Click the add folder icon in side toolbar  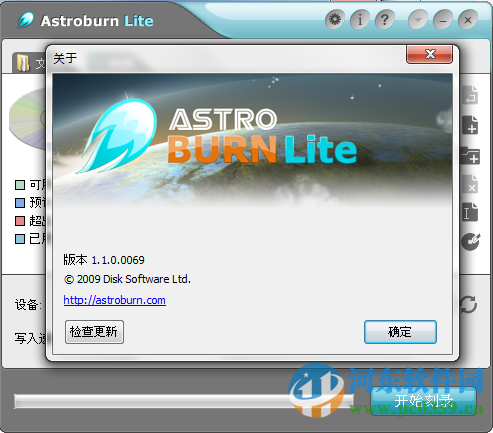click(x=470, y=155)
